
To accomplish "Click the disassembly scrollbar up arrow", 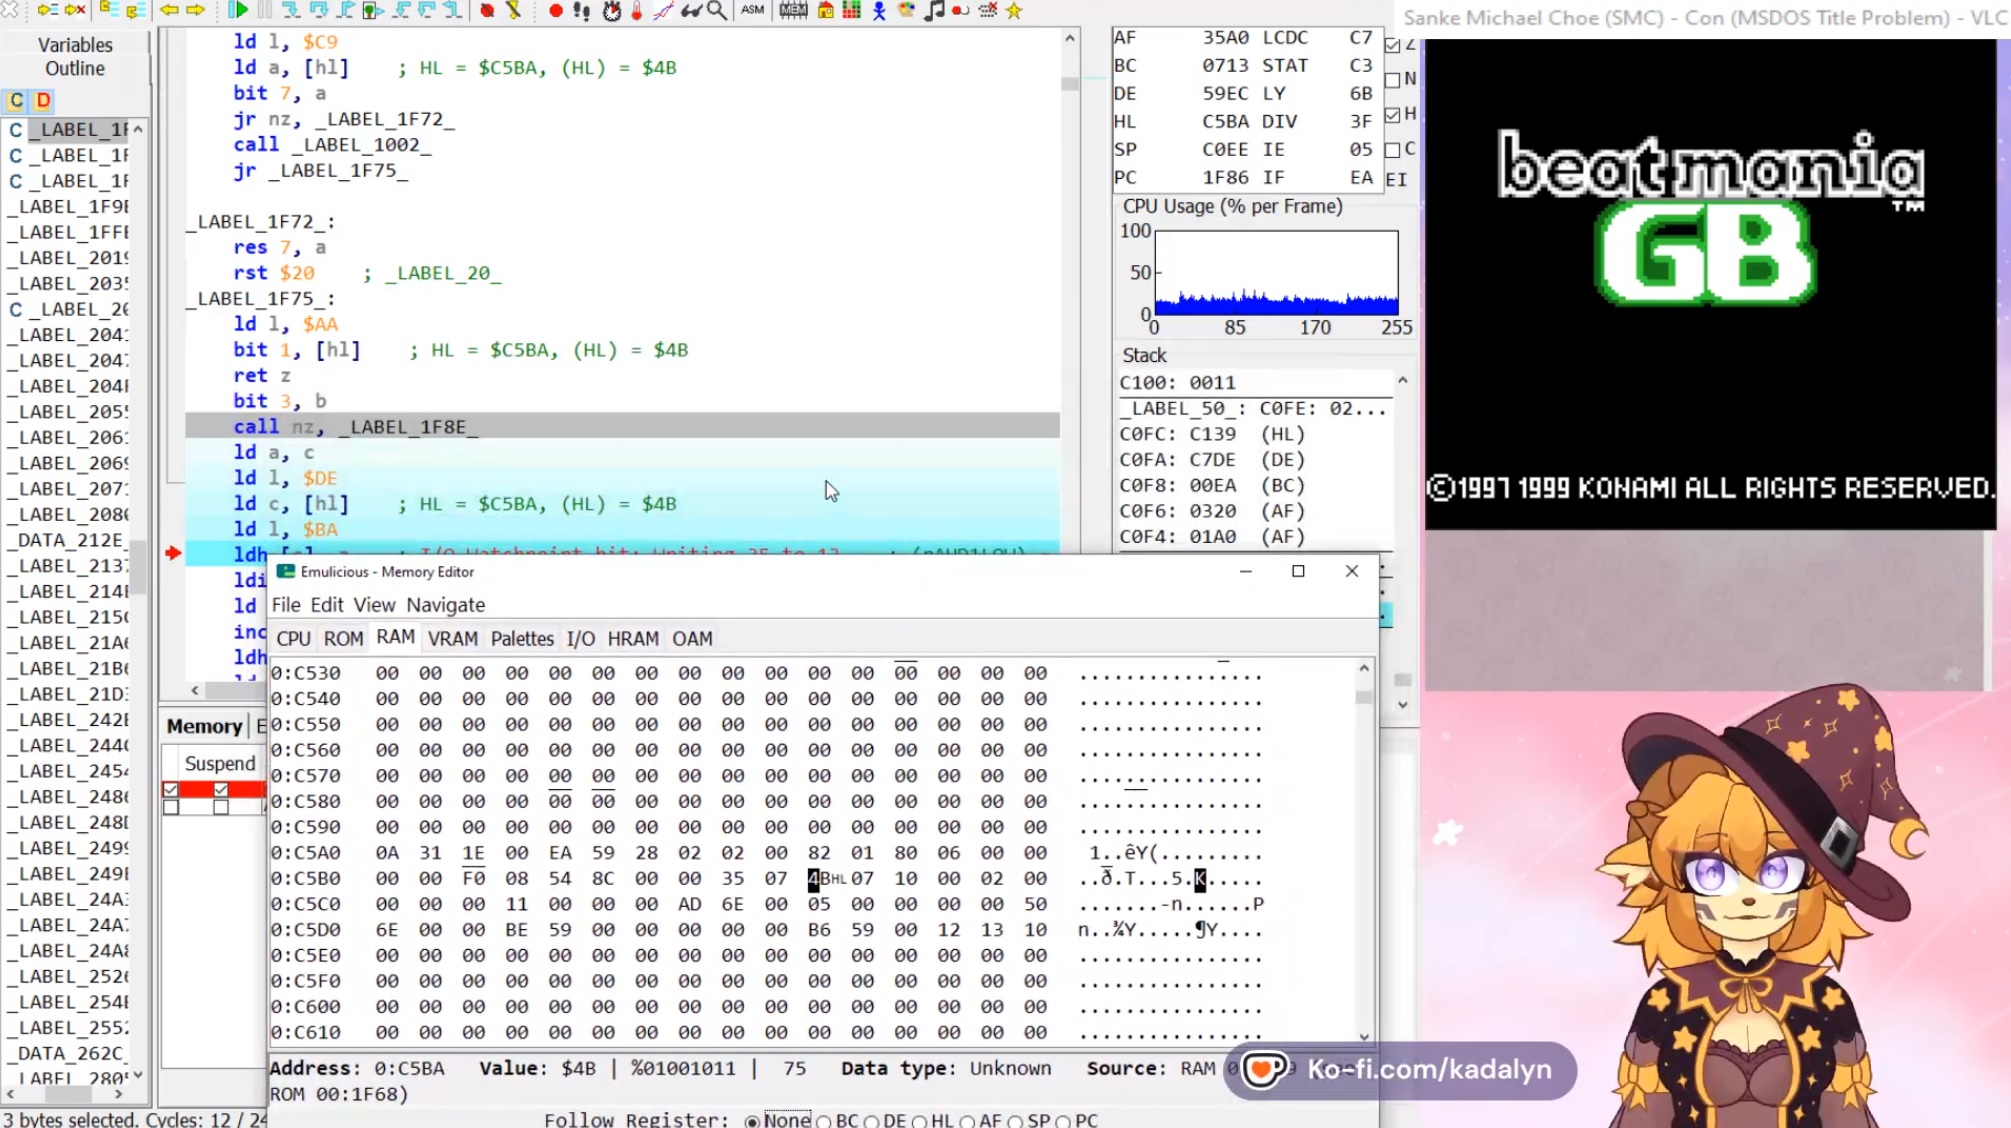I will pos(1070,38).
